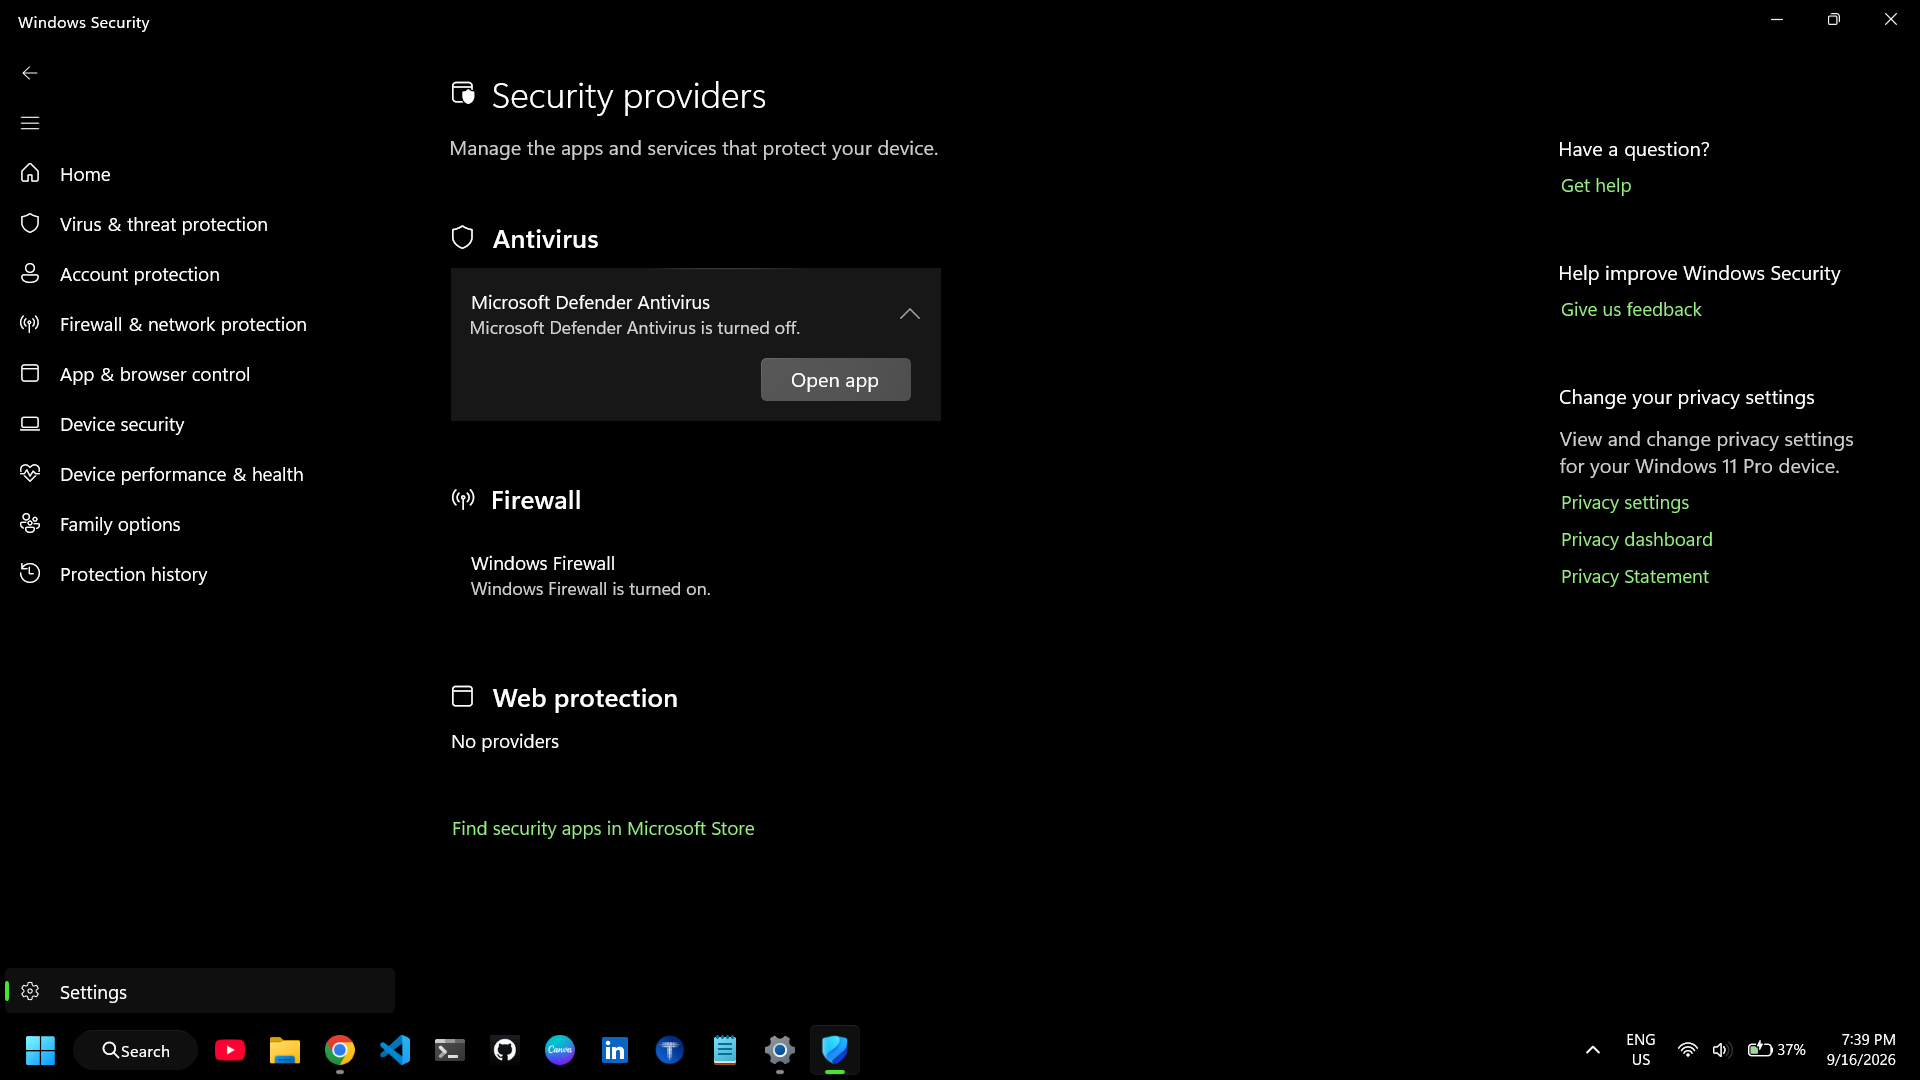This screenshot has width=1920, height=1080.
Task: Open the hamburger navigation menu icon
Action: click(30, 123)
